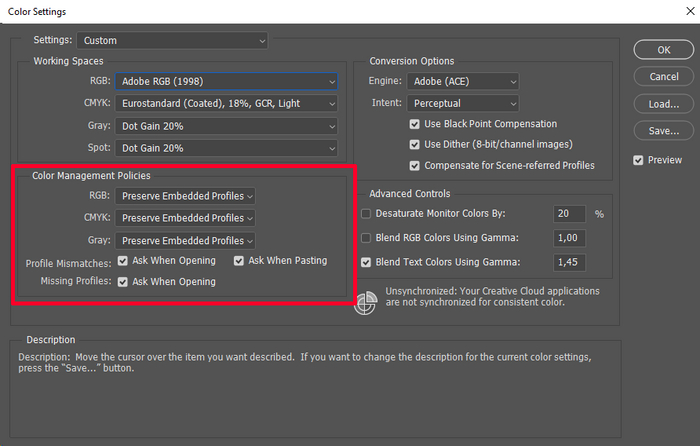
Task: Toggle Blend Text Colors Using Gamma
Action: (x=366, y=262)
